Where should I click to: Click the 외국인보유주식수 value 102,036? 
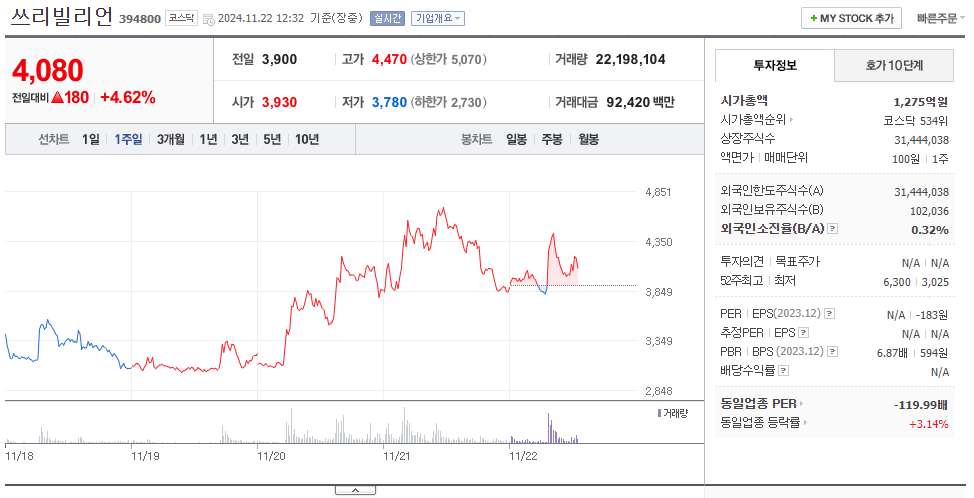[x=929, y=211]
